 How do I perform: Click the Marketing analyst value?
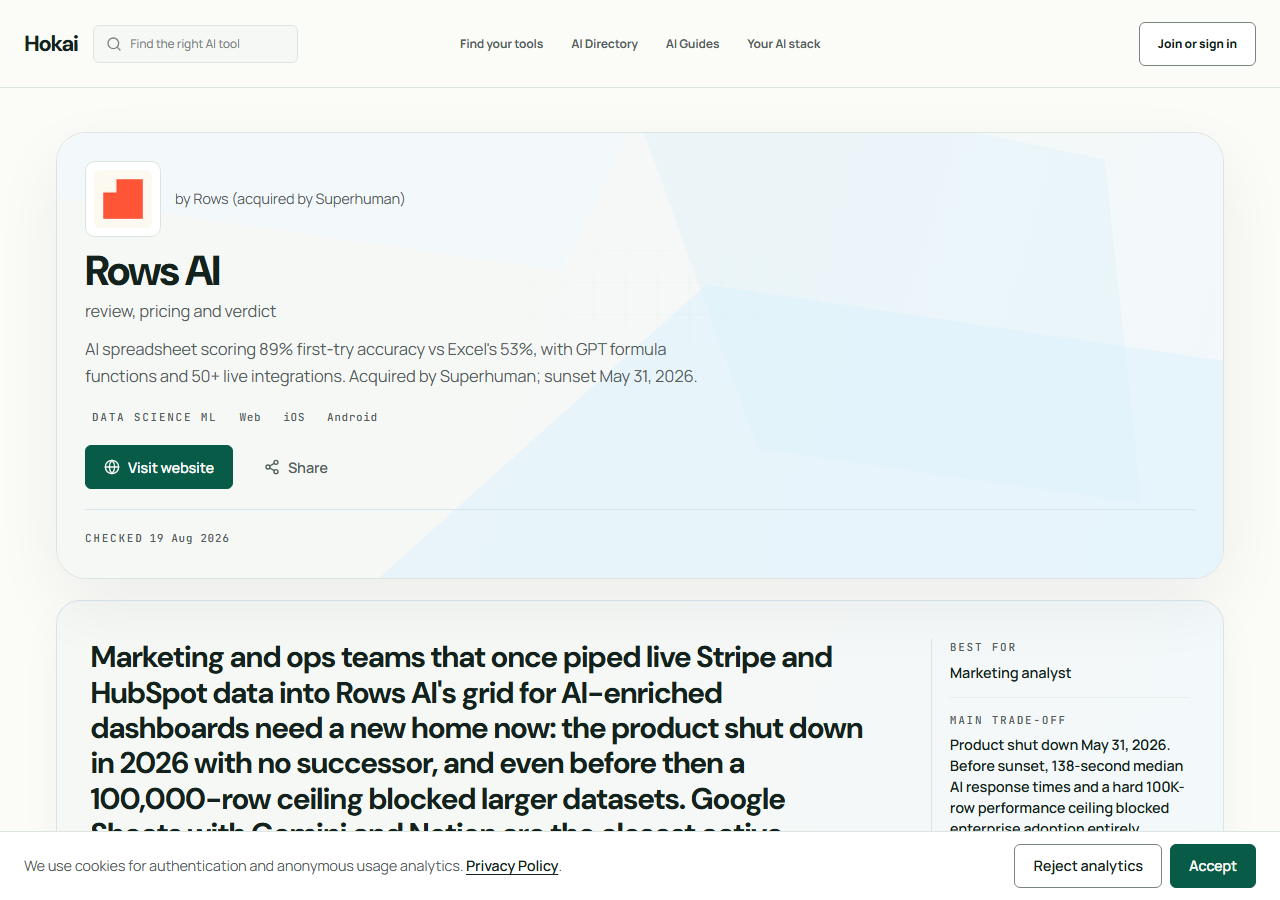pos(1010,673)
